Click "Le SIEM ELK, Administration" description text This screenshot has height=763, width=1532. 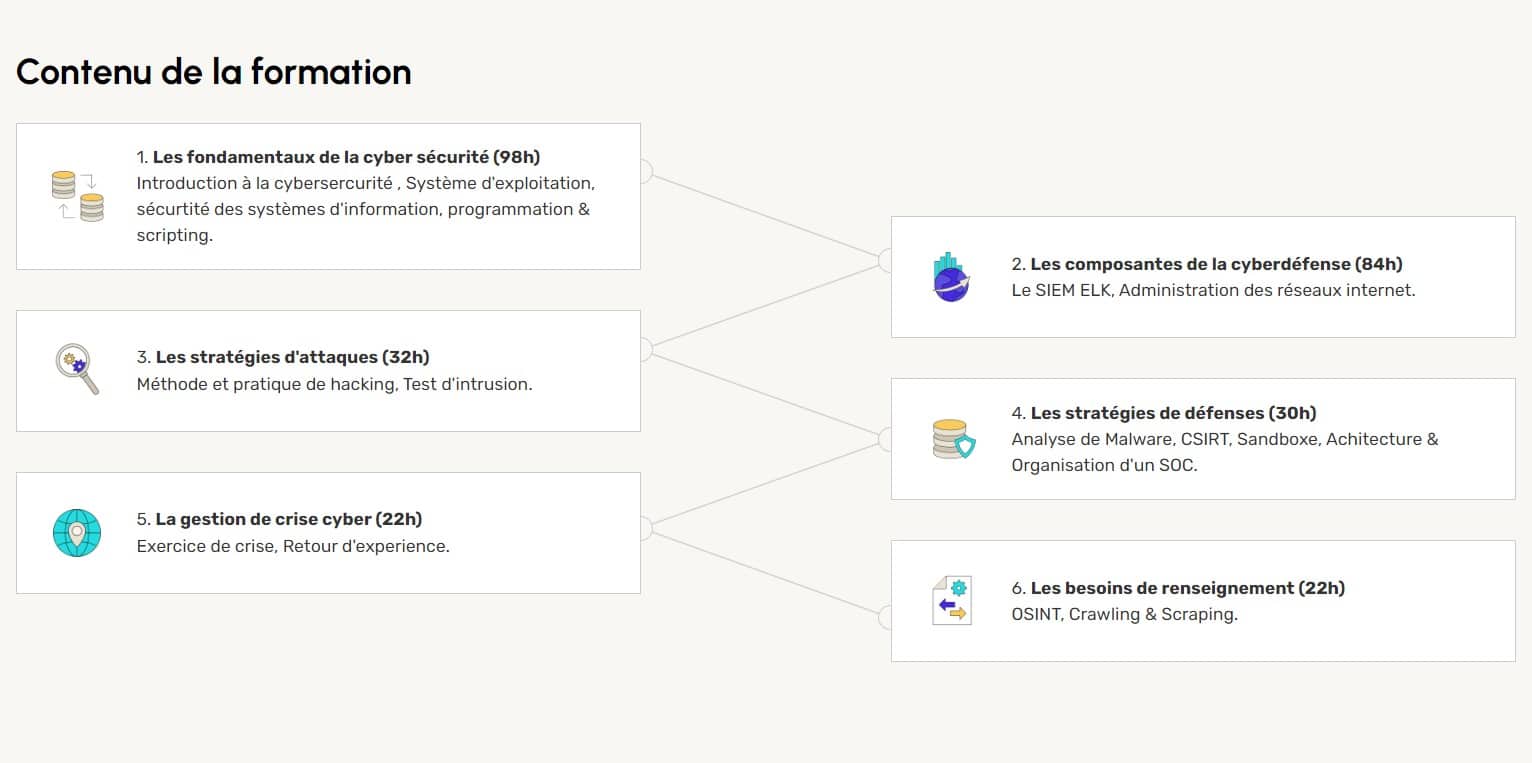coord(1213,290)
